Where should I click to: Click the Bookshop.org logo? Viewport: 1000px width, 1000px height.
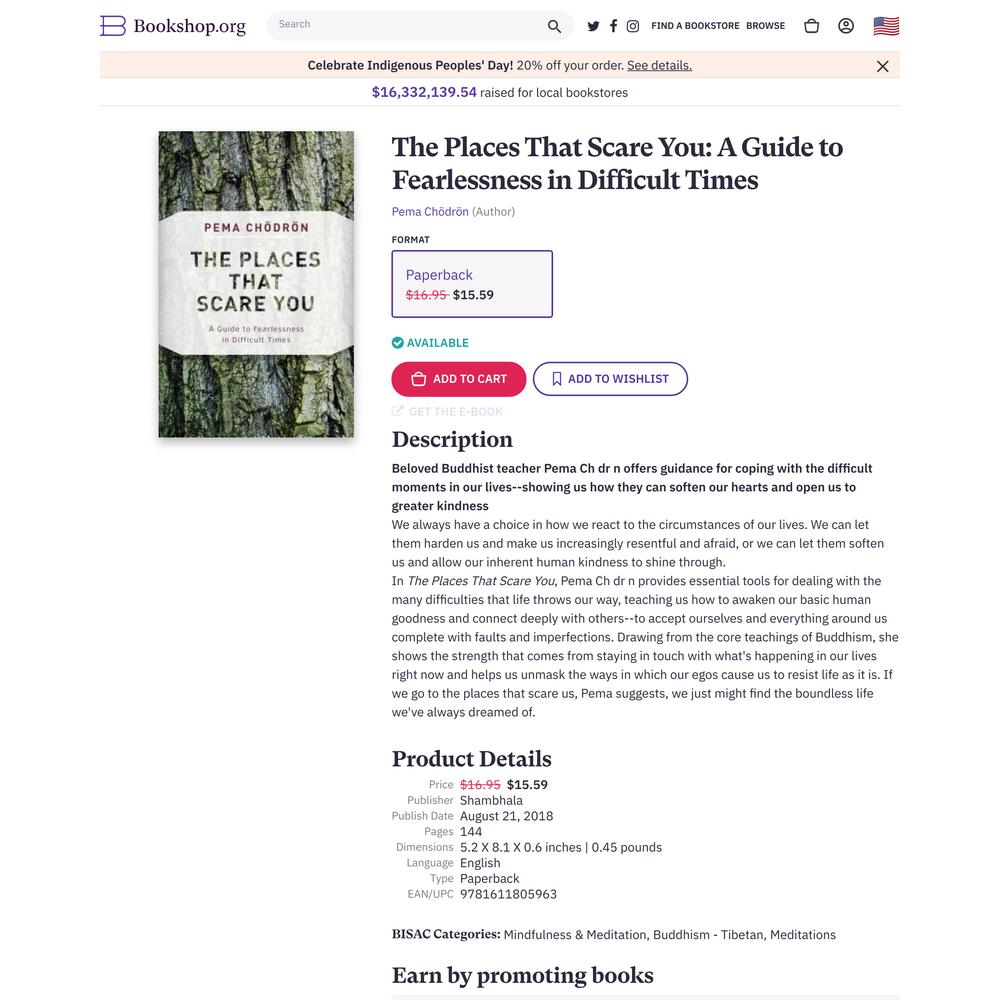(x=173, y=26)
